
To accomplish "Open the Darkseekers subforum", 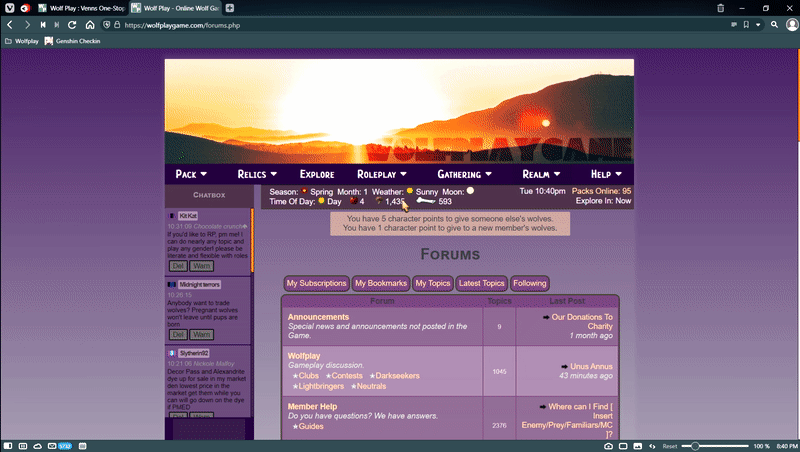I will (397, 375).
